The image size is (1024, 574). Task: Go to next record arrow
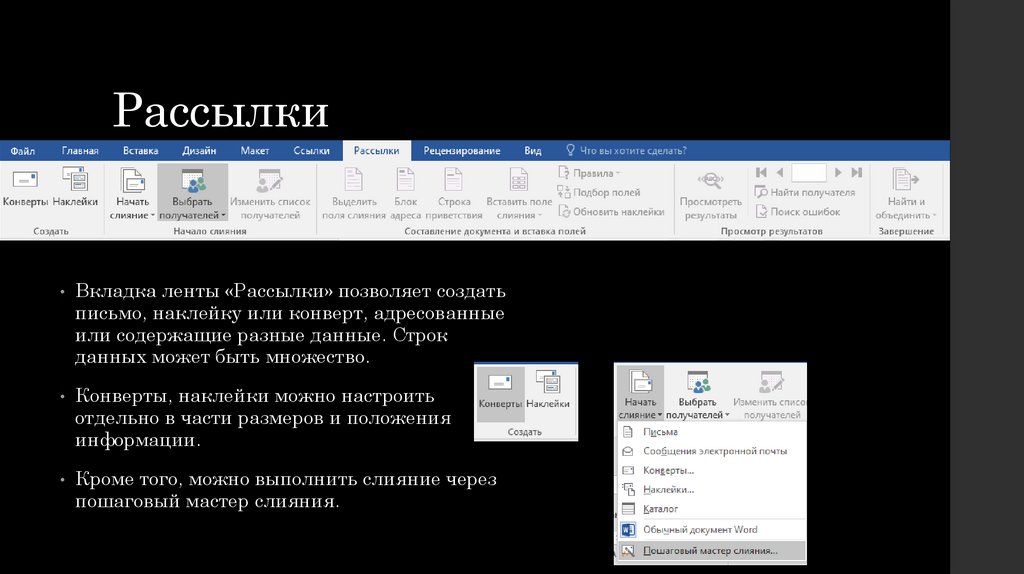(838, 172)
